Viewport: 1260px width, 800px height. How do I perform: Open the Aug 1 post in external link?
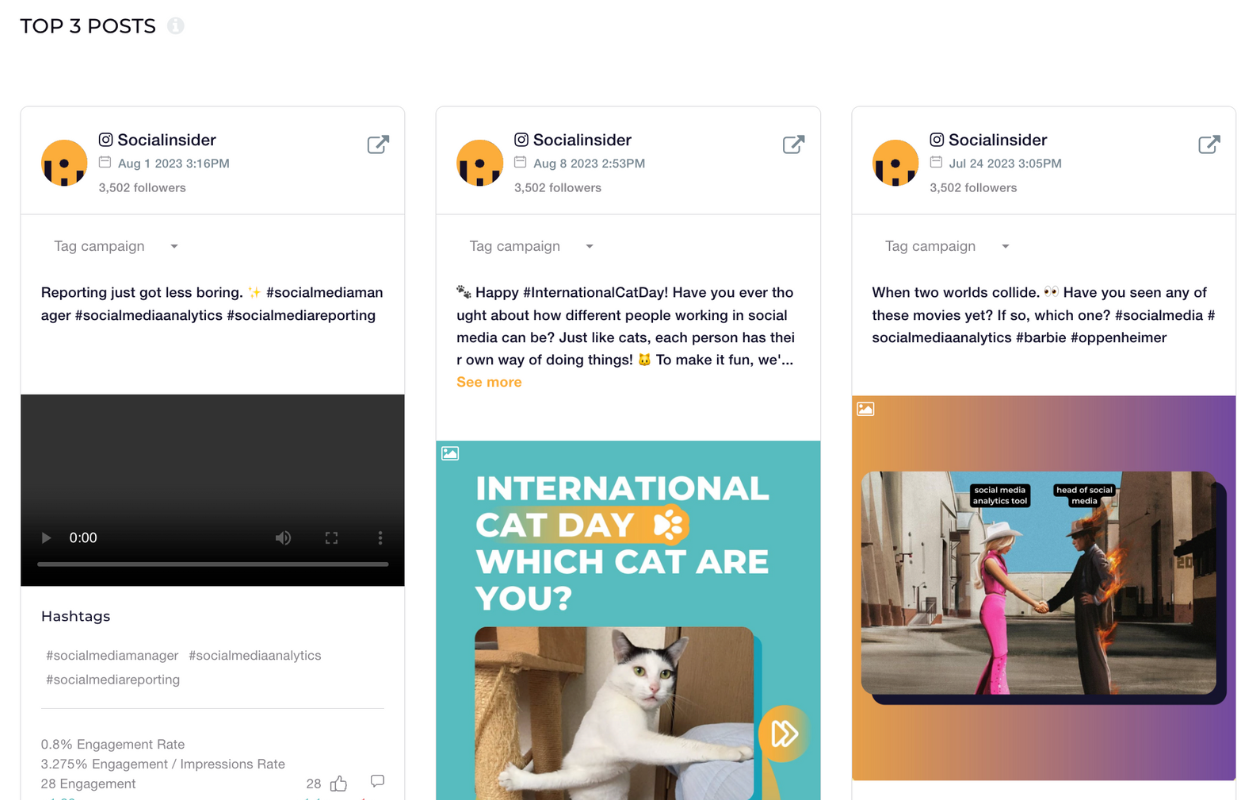pos(378,144)
